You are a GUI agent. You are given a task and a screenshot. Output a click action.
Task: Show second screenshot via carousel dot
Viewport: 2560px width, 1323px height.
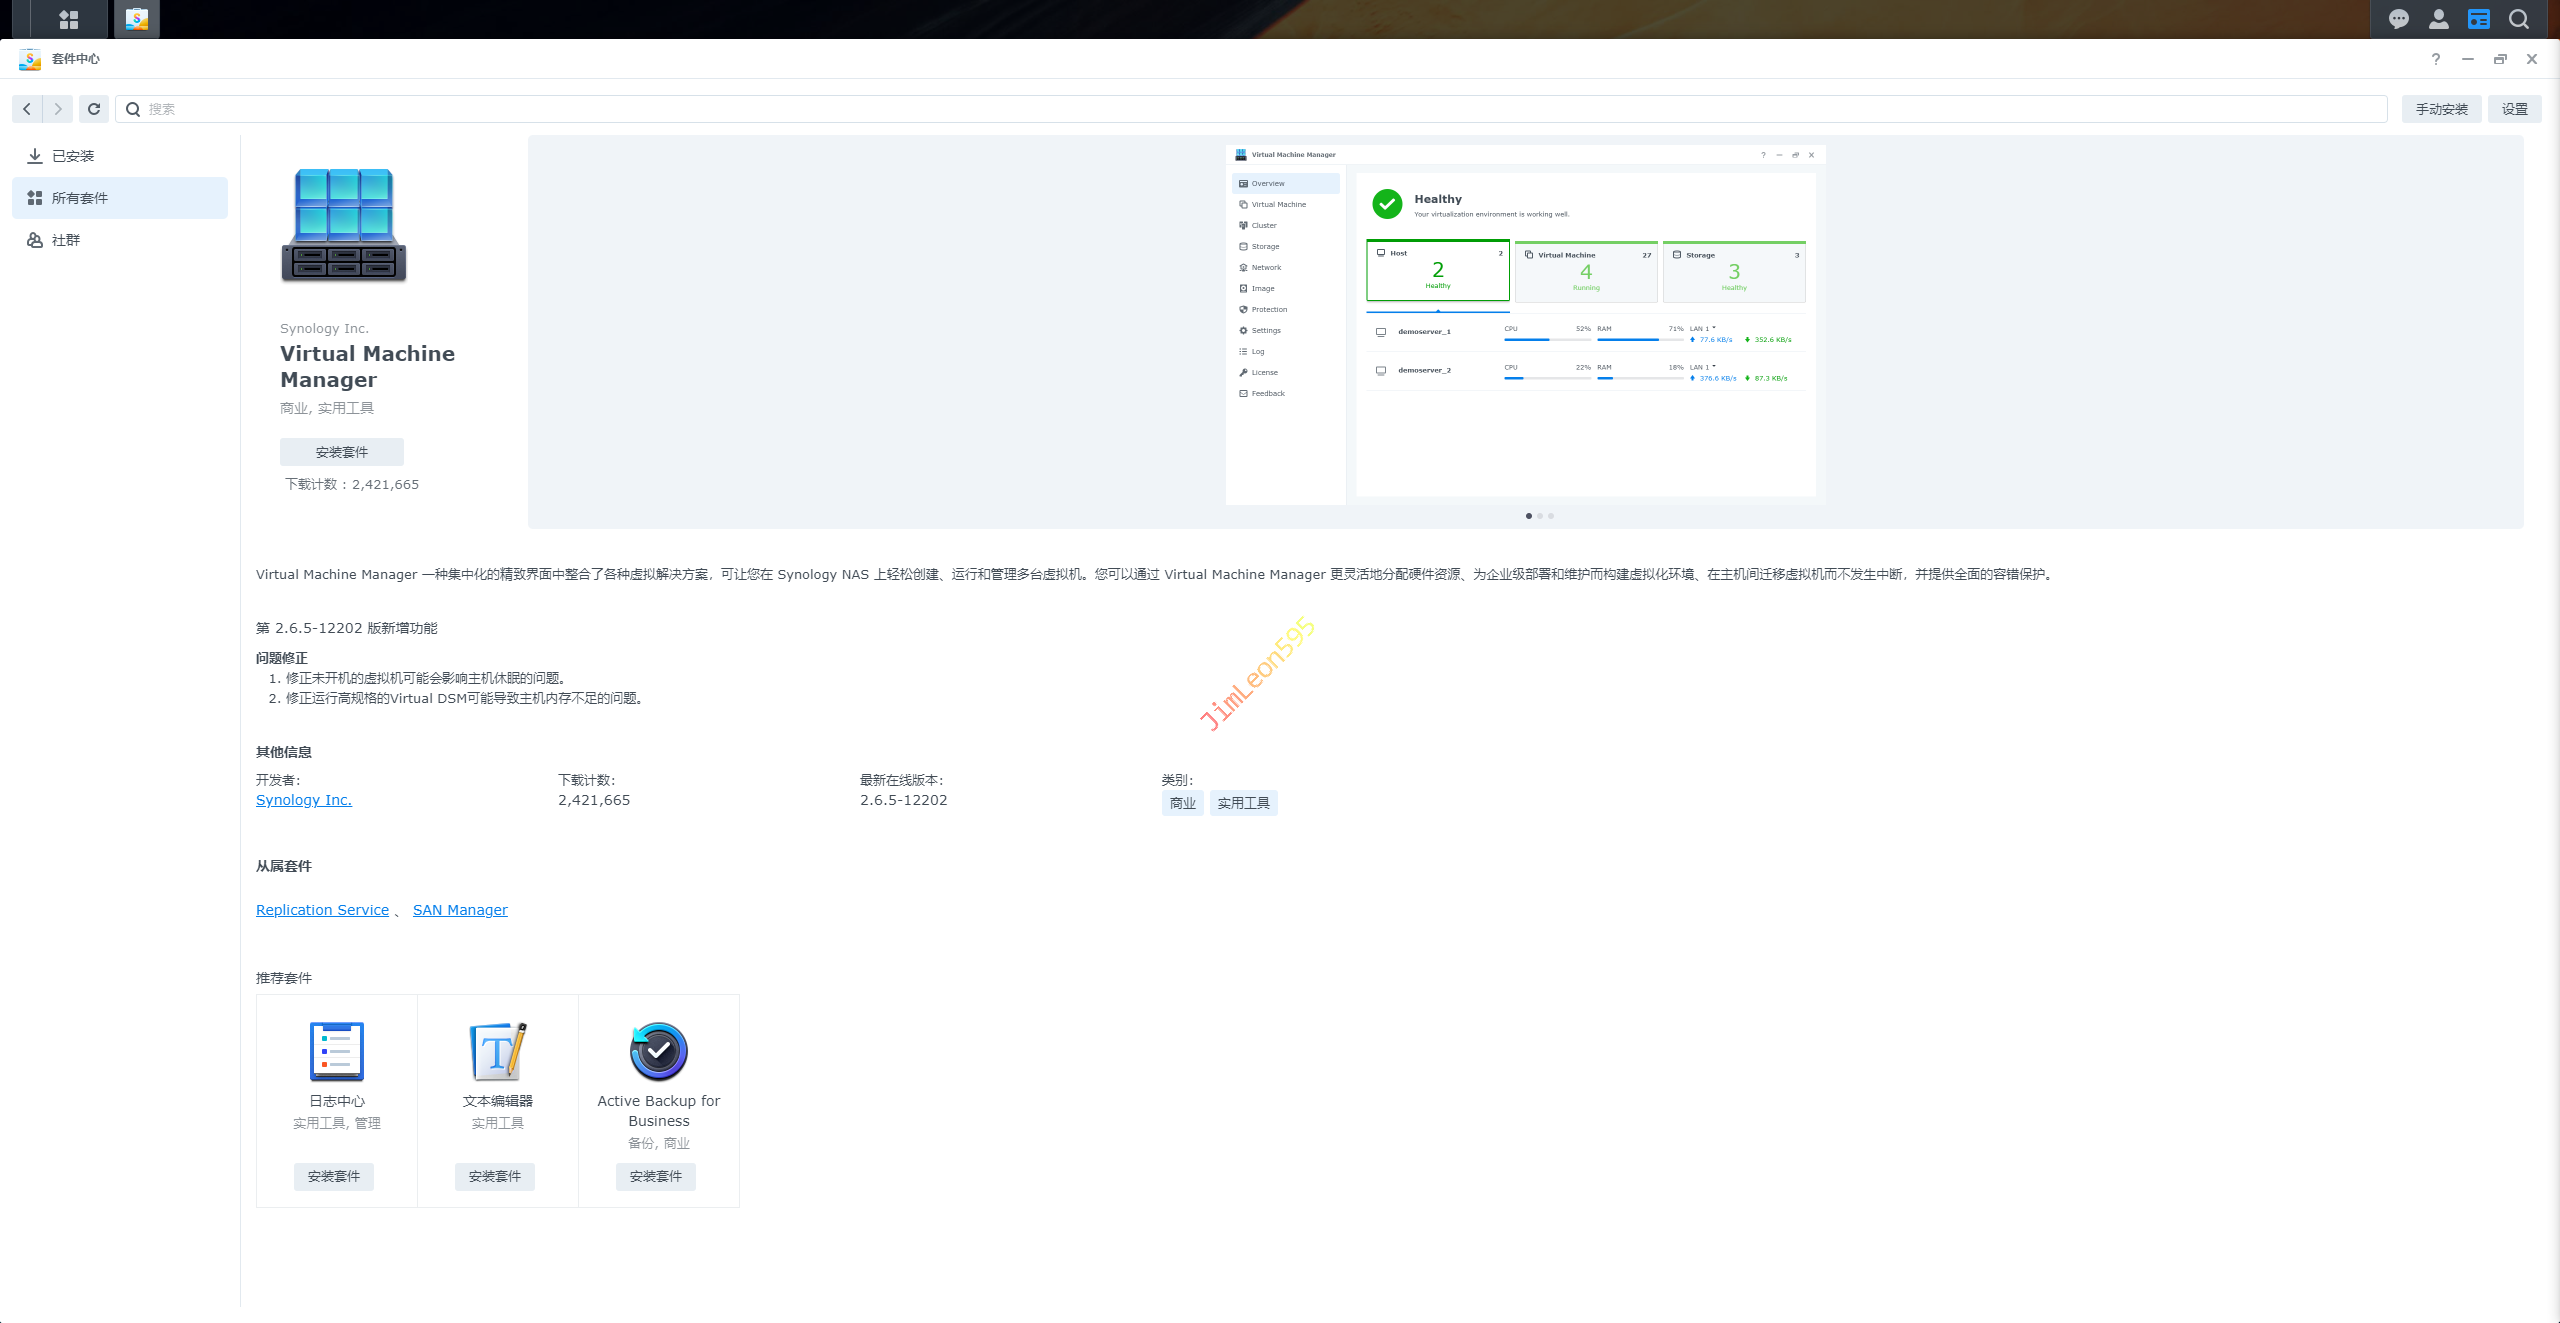click(1540, 516)
